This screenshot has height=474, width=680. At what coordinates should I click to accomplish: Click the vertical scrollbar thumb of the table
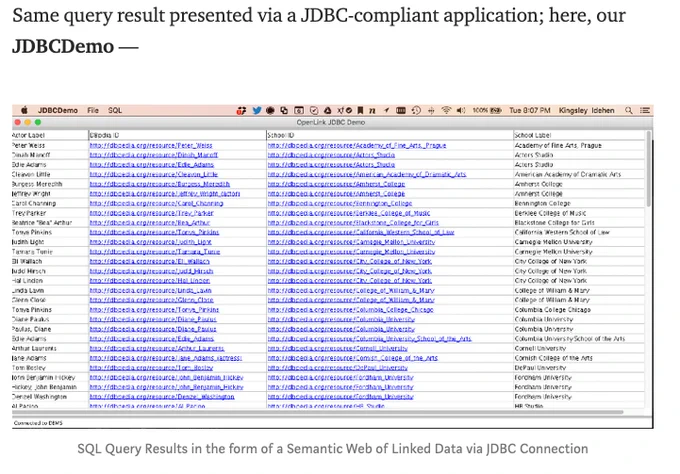(x=648, y=168)
